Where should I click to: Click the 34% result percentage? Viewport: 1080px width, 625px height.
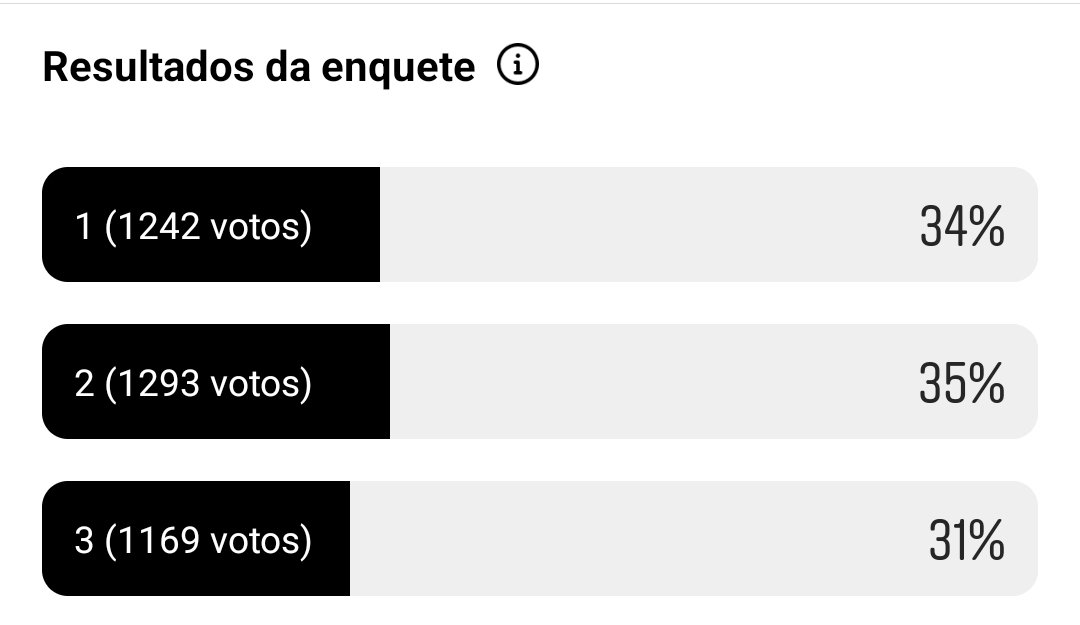pos(961,227)
